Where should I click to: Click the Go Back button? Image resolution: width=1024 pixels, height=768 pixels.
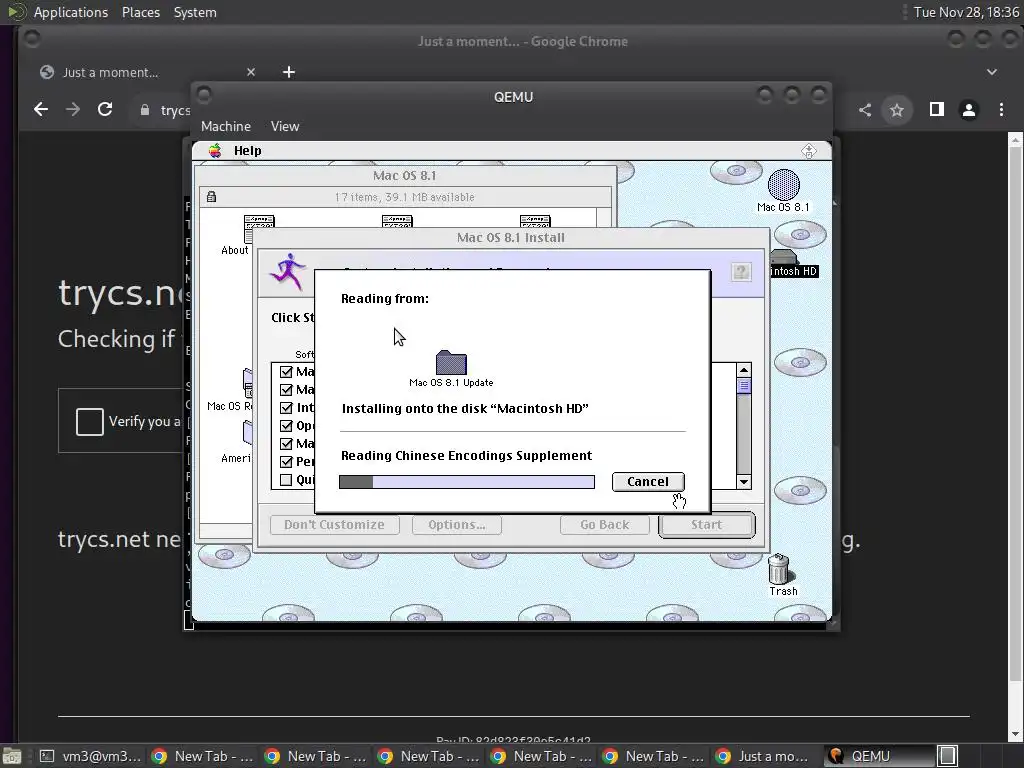605,524
